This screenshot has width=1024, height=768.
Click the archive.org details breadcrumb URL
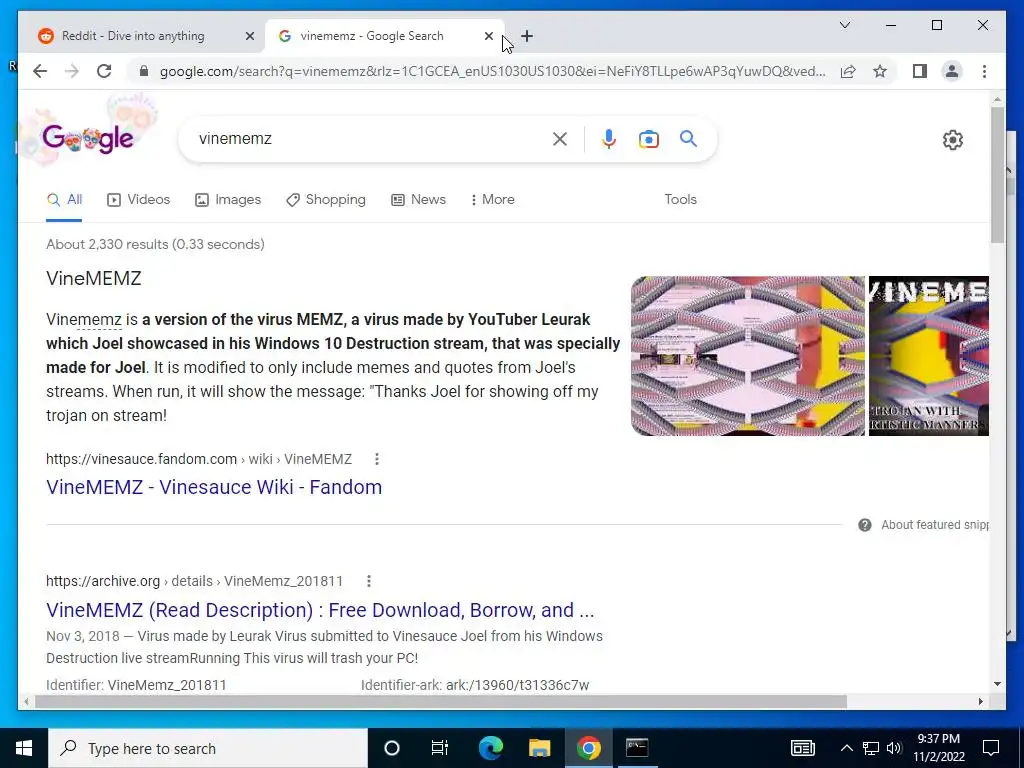(x=194, y=581)
